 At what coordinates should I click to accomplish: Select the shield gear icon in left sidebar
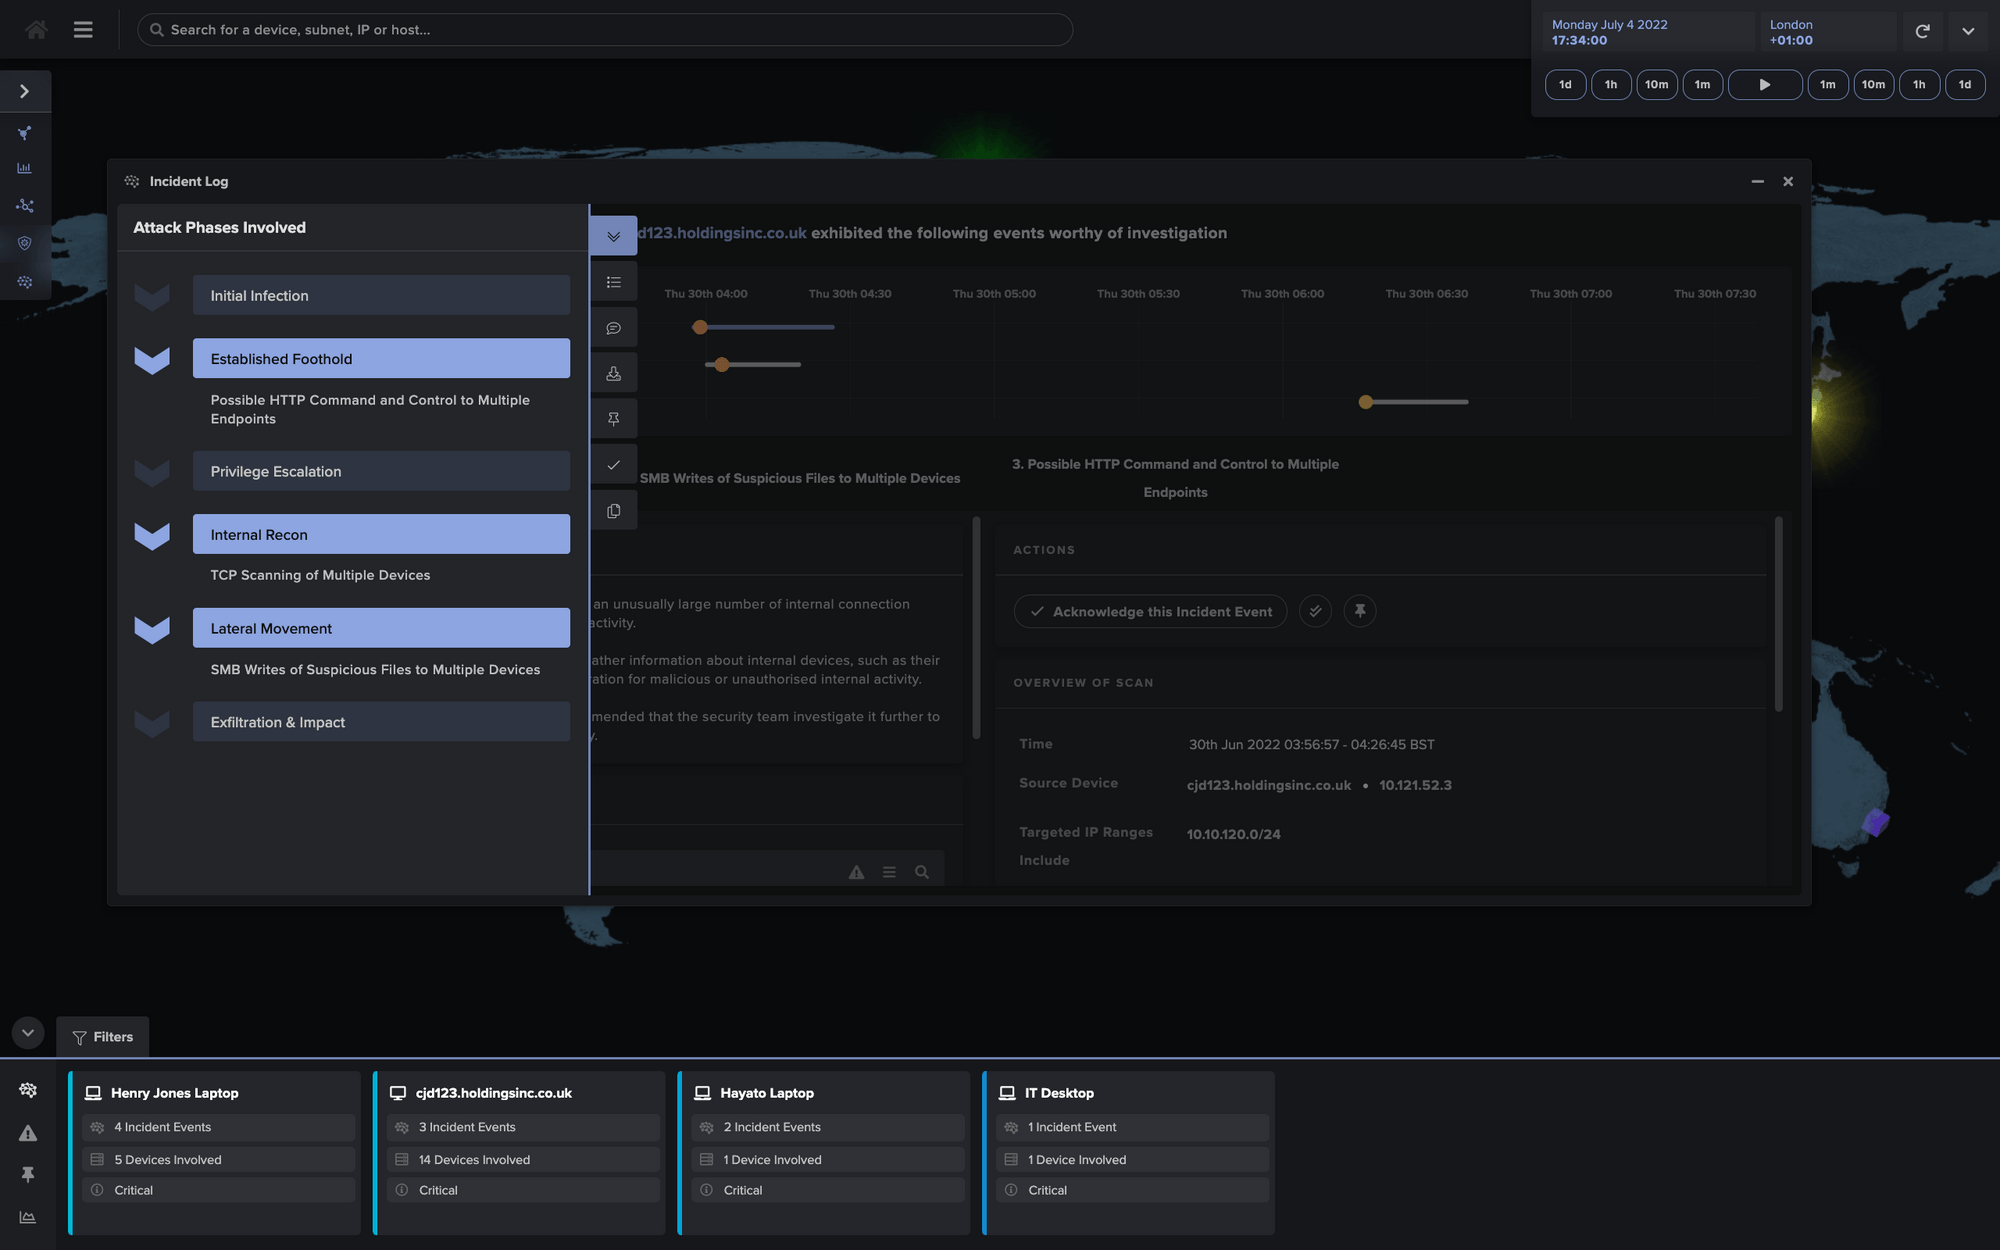[x=24, y=243]
